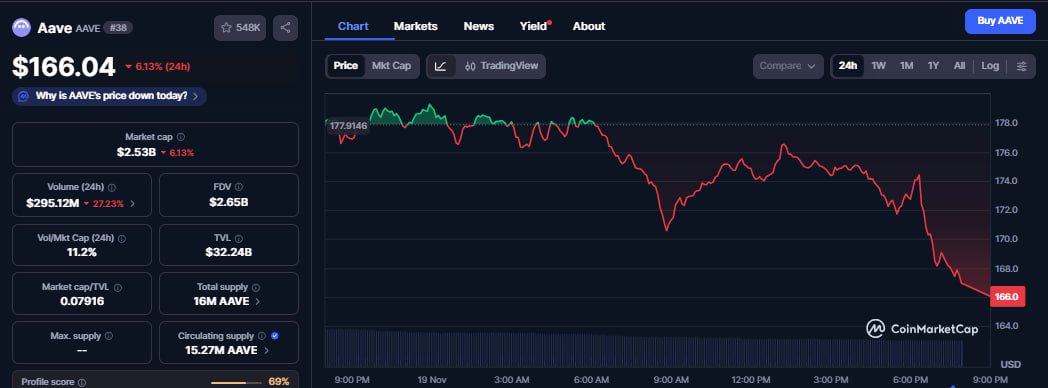The height and width of the screenshot is (388, 1048).
Task: Click the 177.9146 opening price label
Action: [348, 126]
